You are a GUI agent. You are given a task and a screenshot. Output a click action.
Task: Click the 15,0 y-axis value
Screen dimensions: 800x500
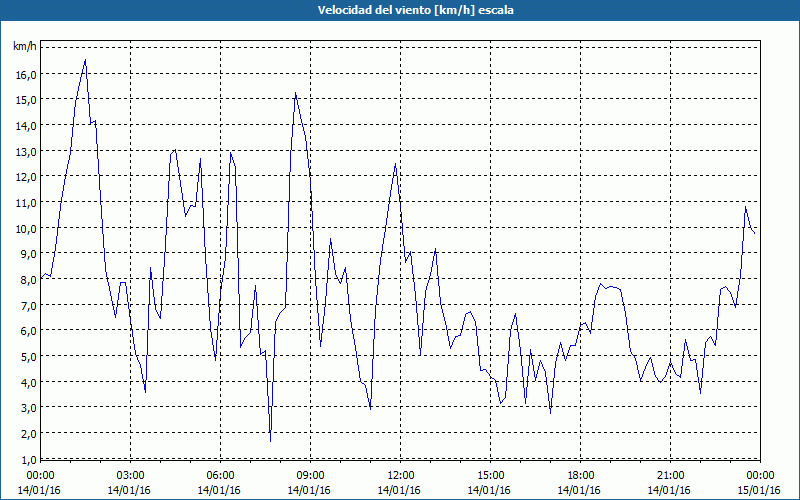pyautogui.click(x=27, y=100)
